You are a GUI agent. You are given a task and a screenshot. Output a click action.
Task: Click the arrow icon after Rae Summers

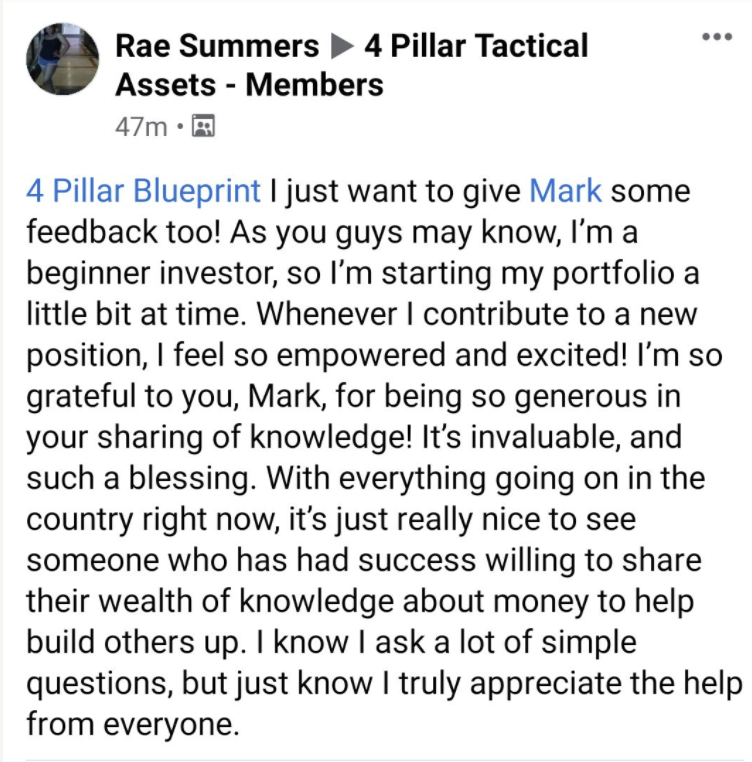342,47
